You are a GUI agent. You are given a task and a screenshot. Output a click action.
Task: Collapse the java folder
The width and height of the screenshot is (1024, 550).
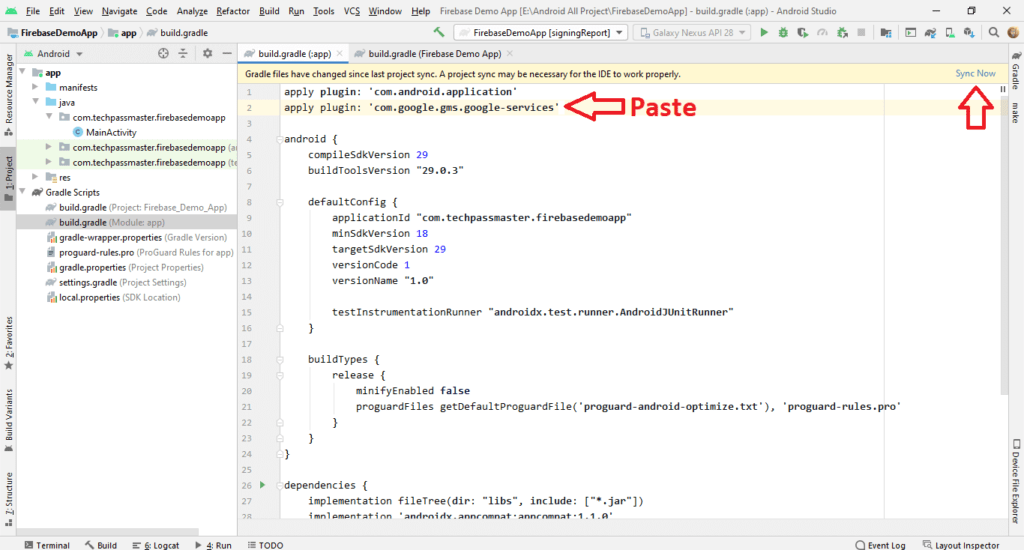[35, 102]
